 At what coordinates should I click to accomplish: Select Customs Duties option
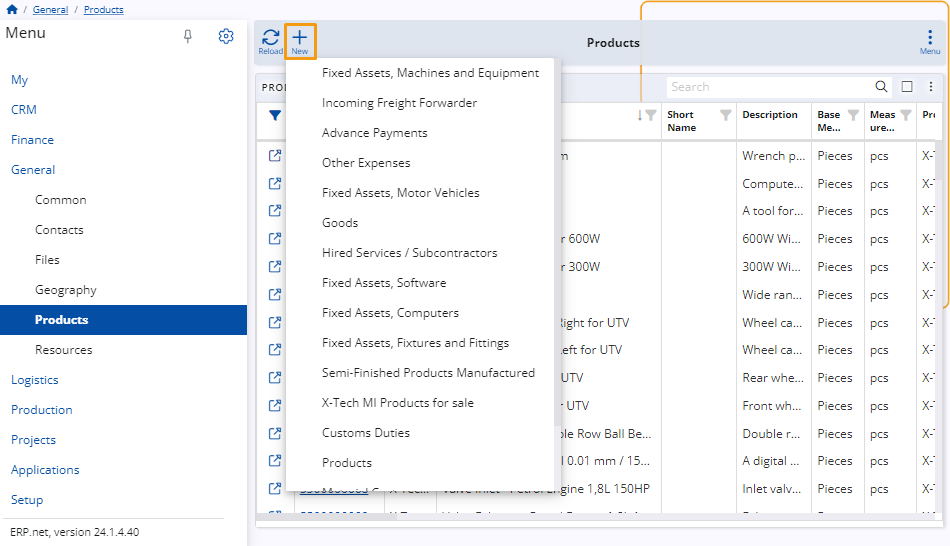[x=366, y=433]
